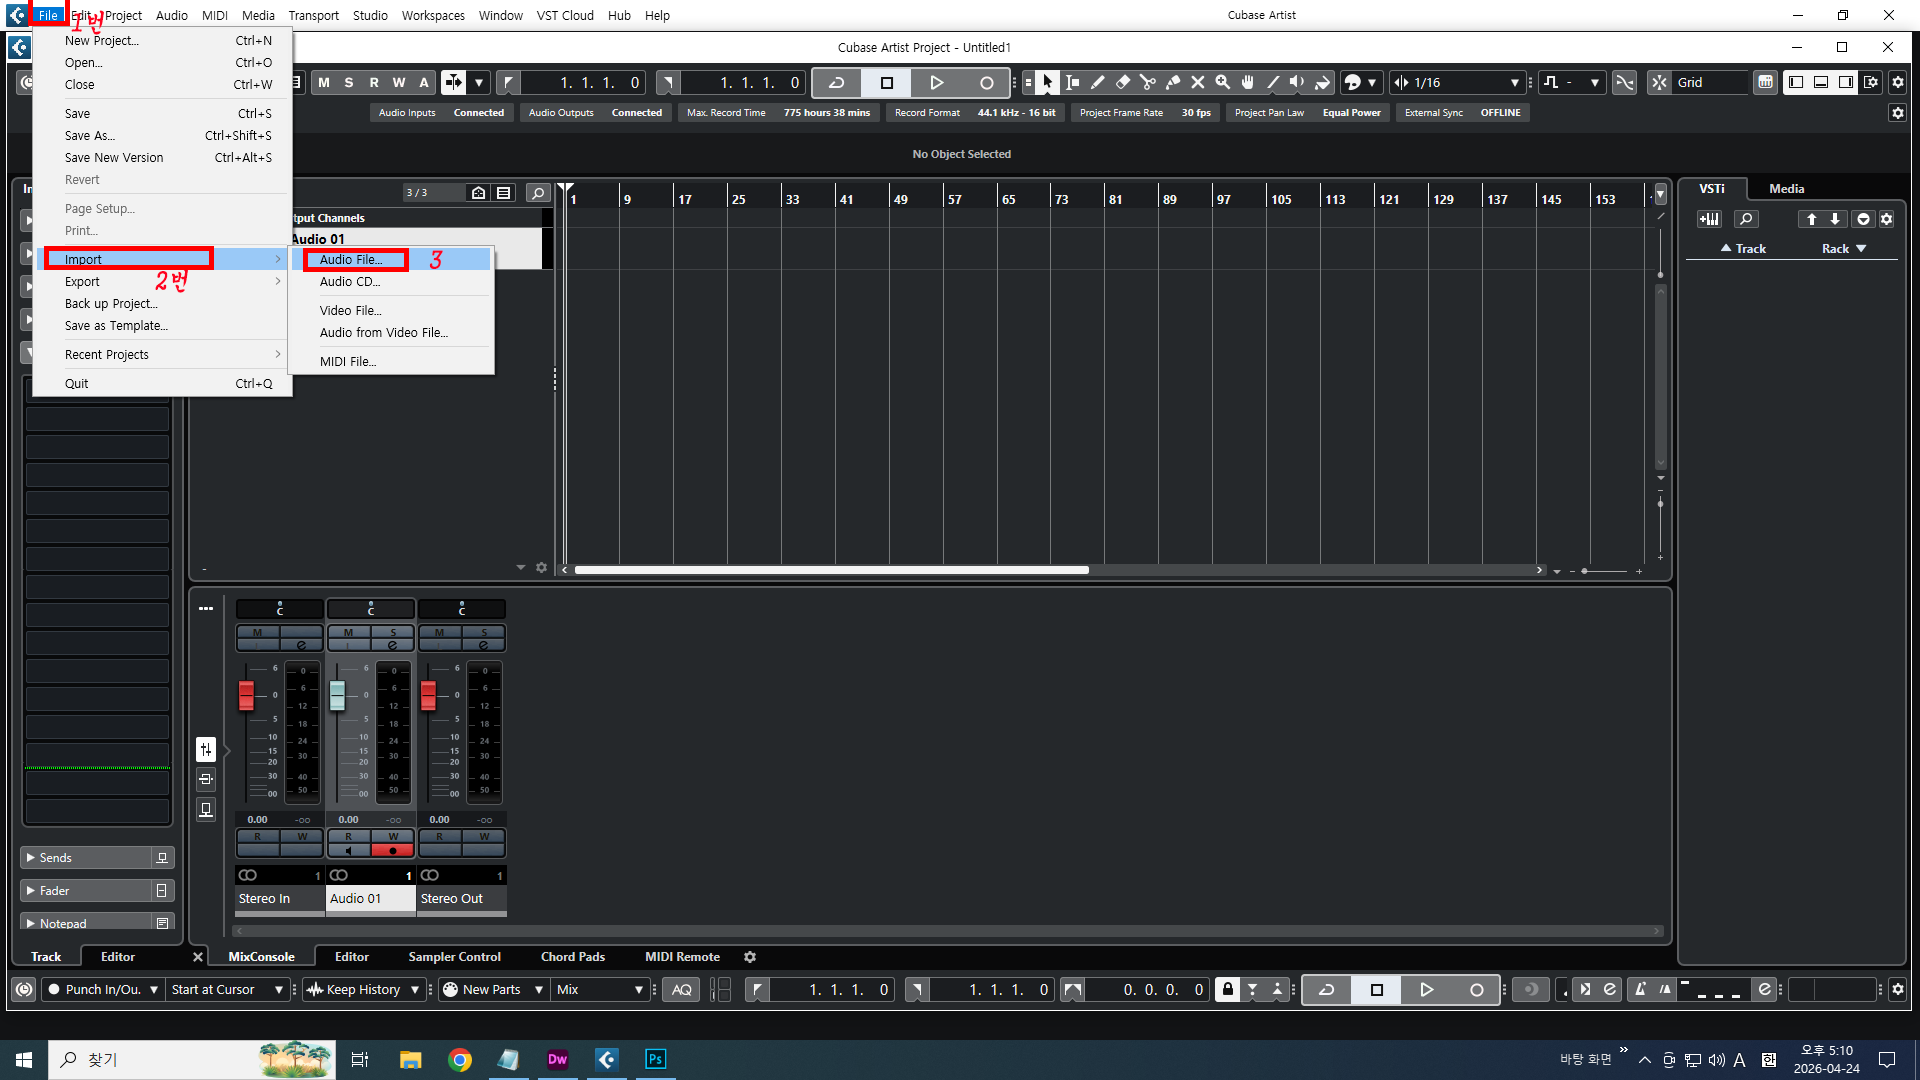Mute the Stereo In mixer channel
1920x1080 pixels.
(x=257, y=632)
